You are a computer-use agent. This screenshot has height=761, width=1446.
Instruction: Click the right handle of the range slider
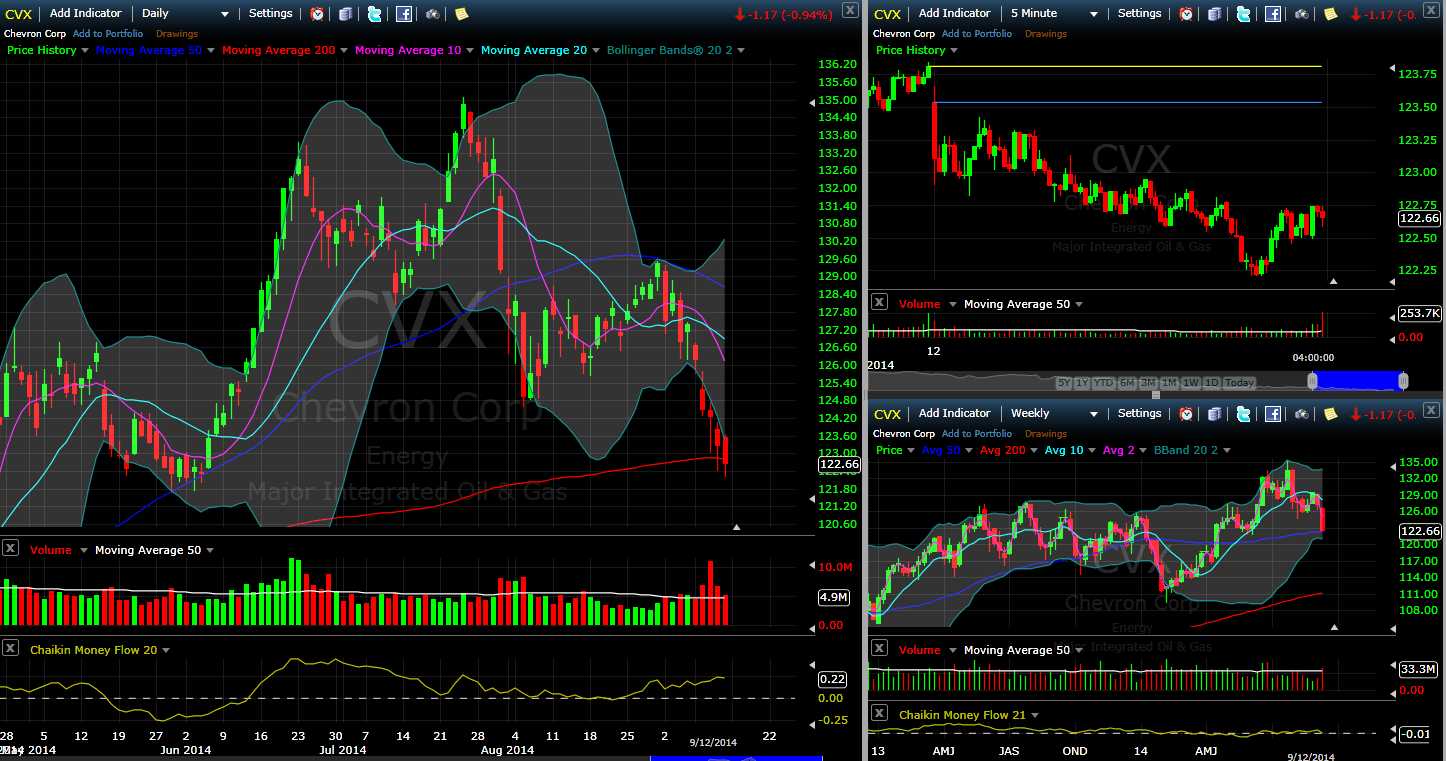tap(1403, 381)
